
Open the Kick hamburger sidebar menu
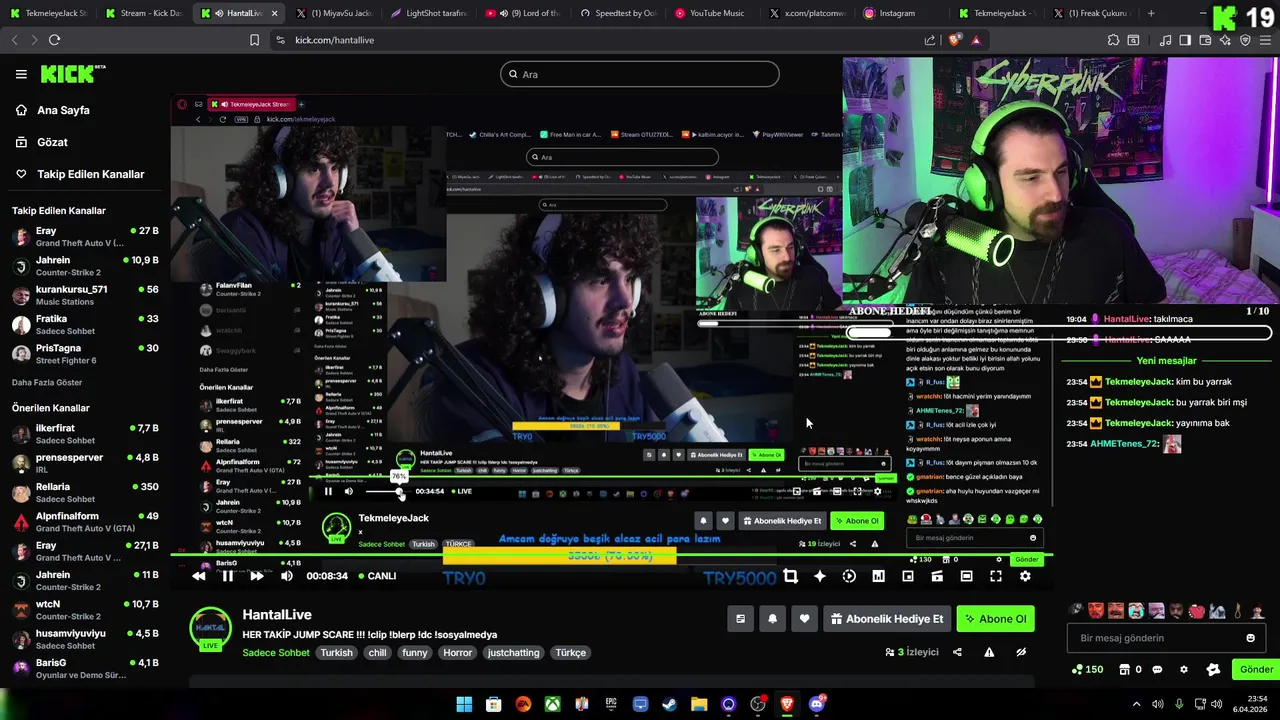(x=21, y=74)
